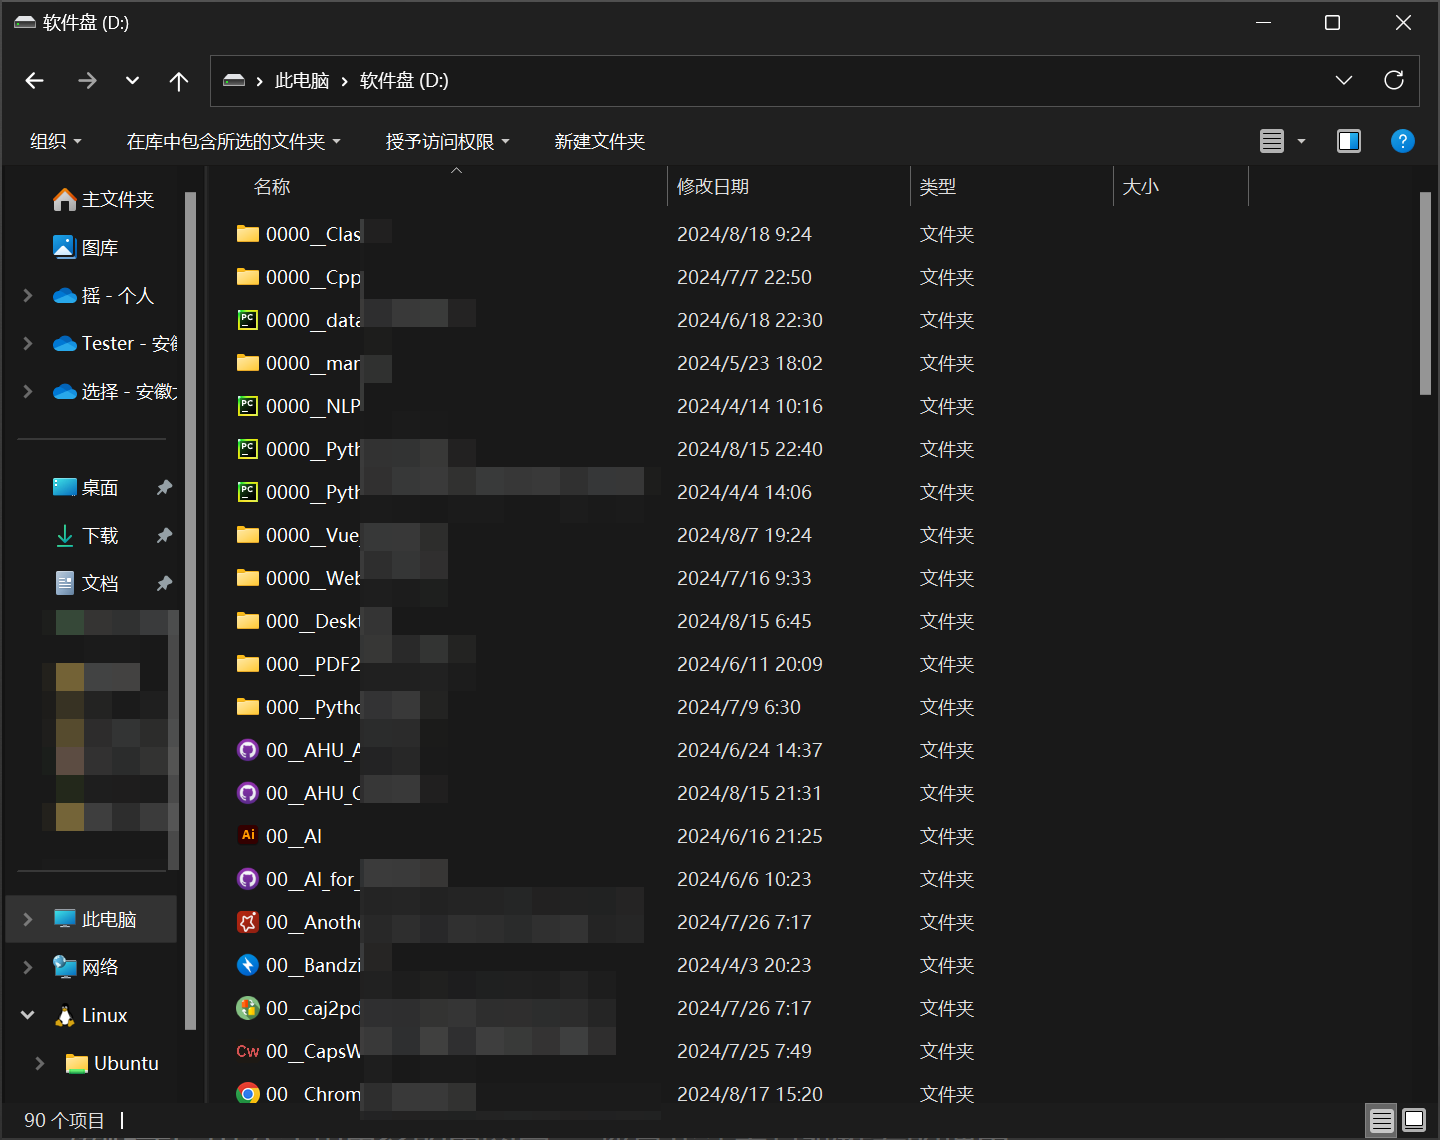Viewport: 1440px width, 1140px height.
Task: Click the pin icon beside 下载
Action: pos(164,536)
